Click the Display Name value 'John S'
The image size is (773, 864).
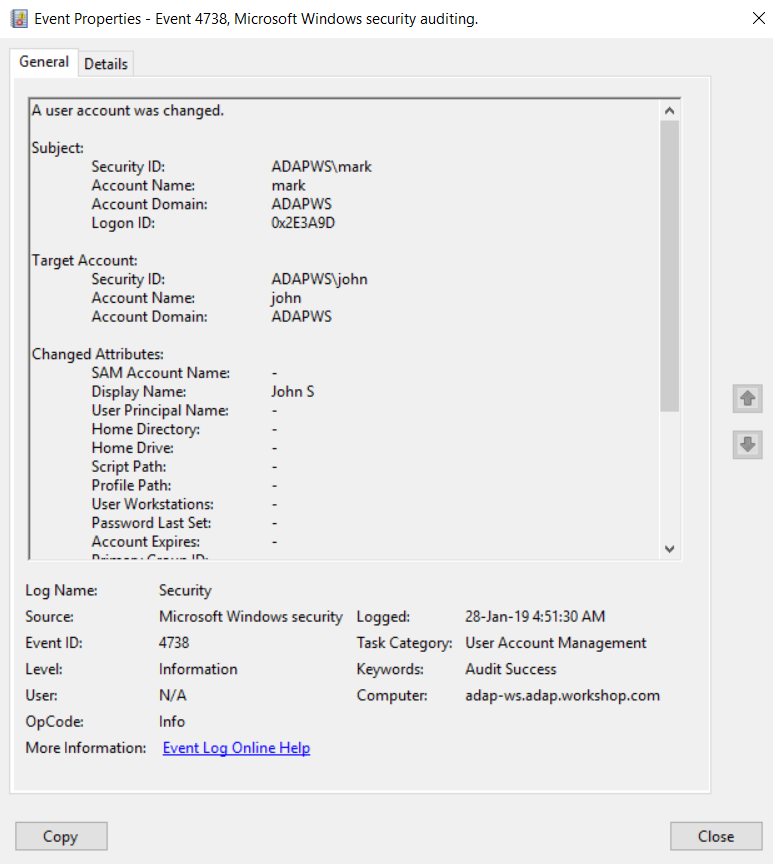[293, 392]
